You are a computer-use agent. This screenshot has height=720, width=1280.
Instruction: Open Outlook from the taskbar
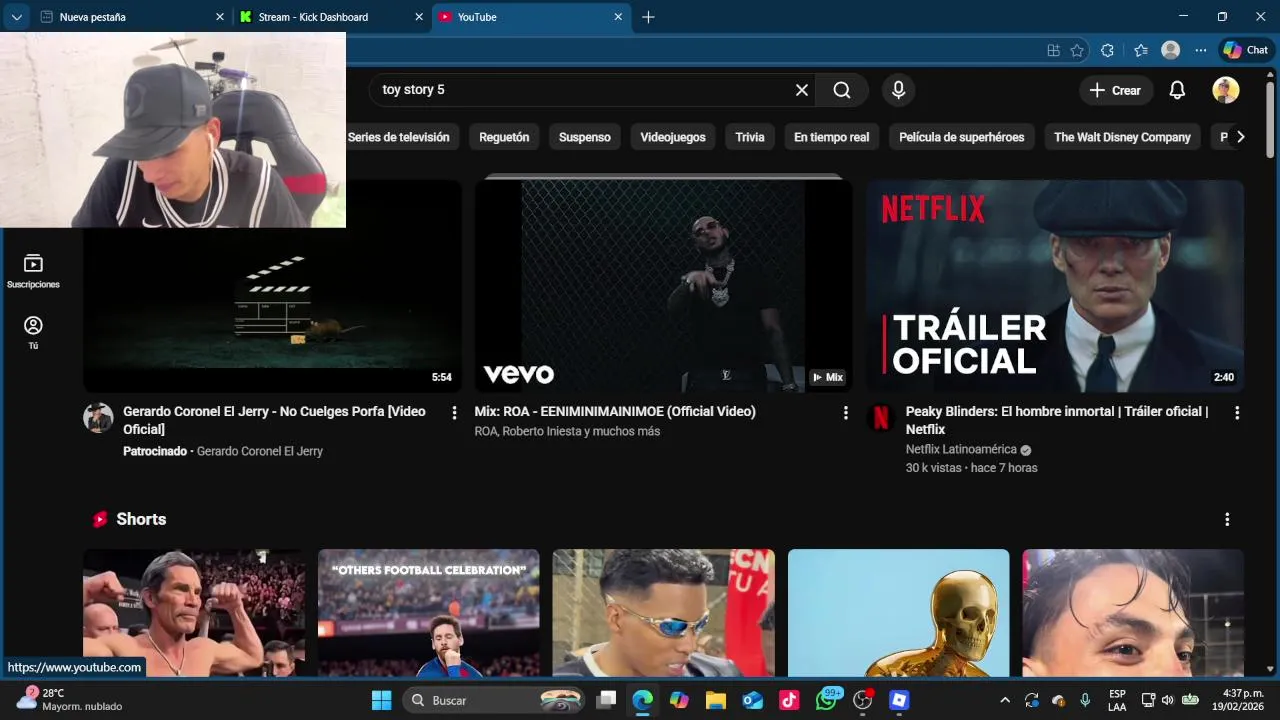point(752,700)
